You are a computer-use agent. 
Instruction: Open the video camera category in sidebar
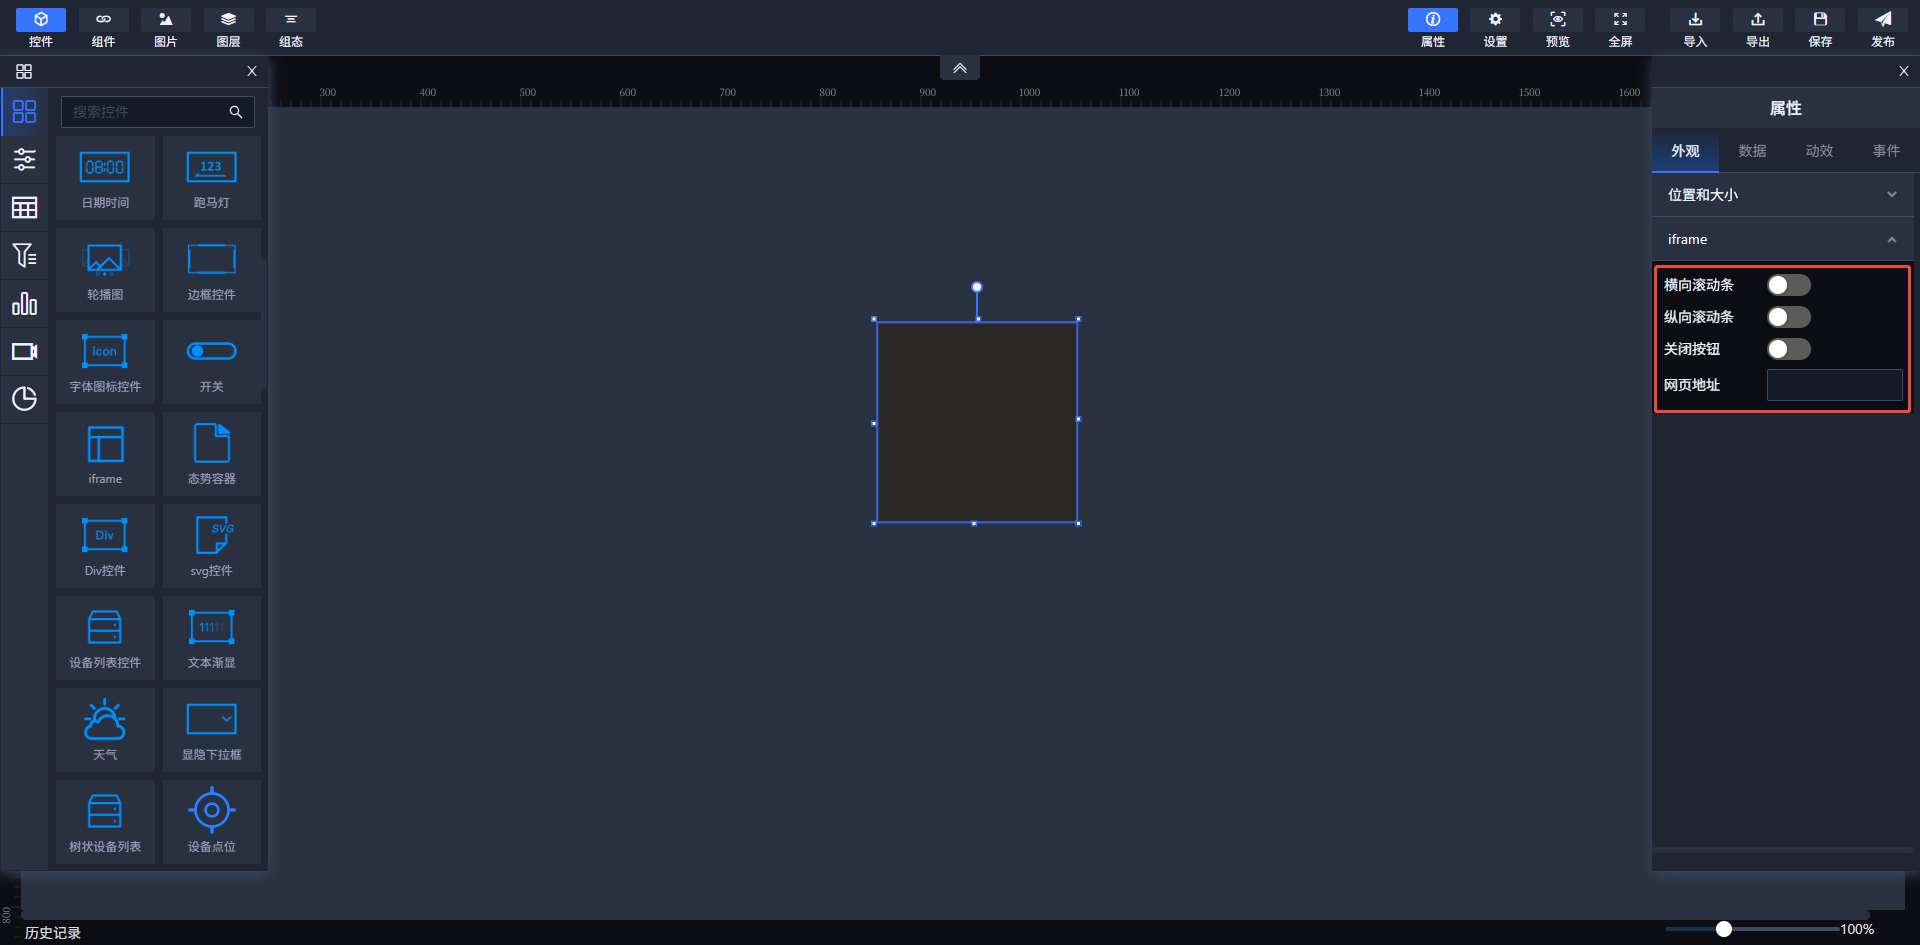(x=24, y=352)
